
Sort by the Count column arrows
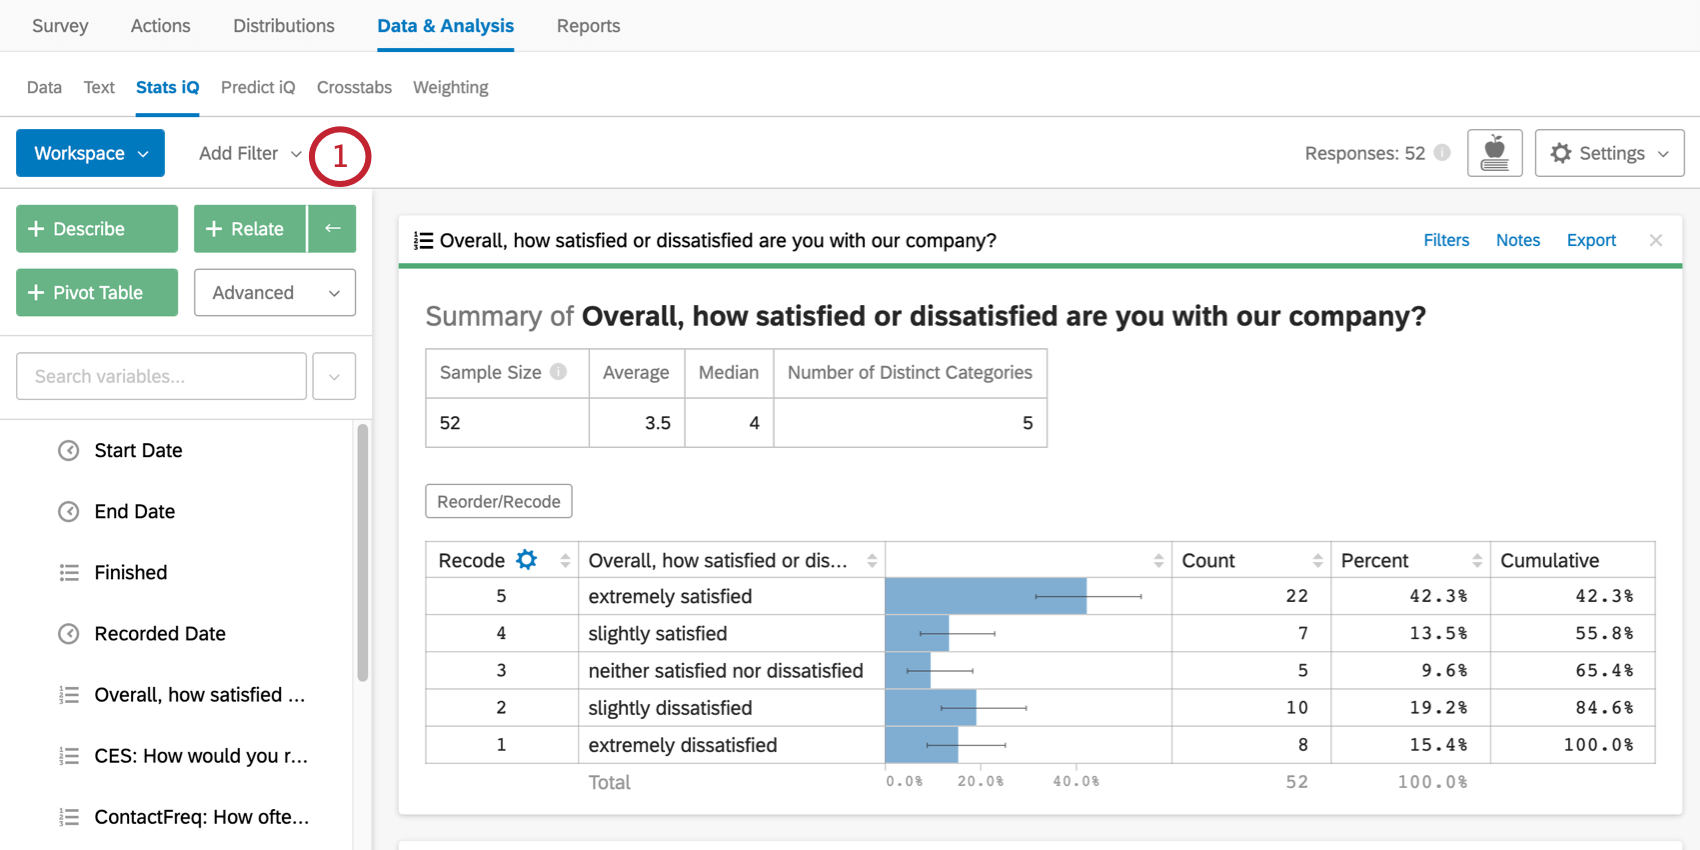tap(1317, 561)
